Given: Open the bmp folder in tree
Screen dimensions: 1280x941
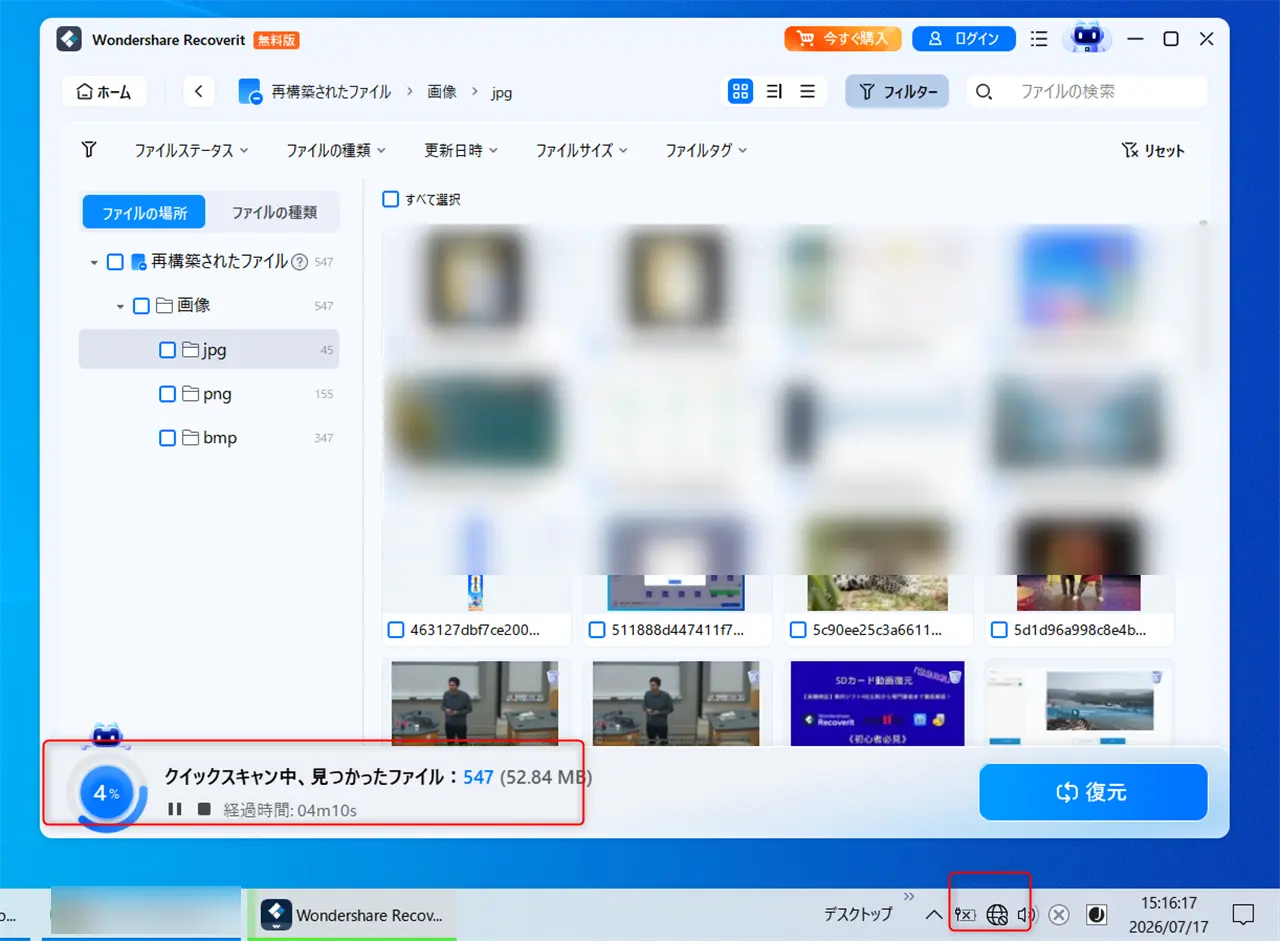Looking at the screenshot, I should point(209,438).
